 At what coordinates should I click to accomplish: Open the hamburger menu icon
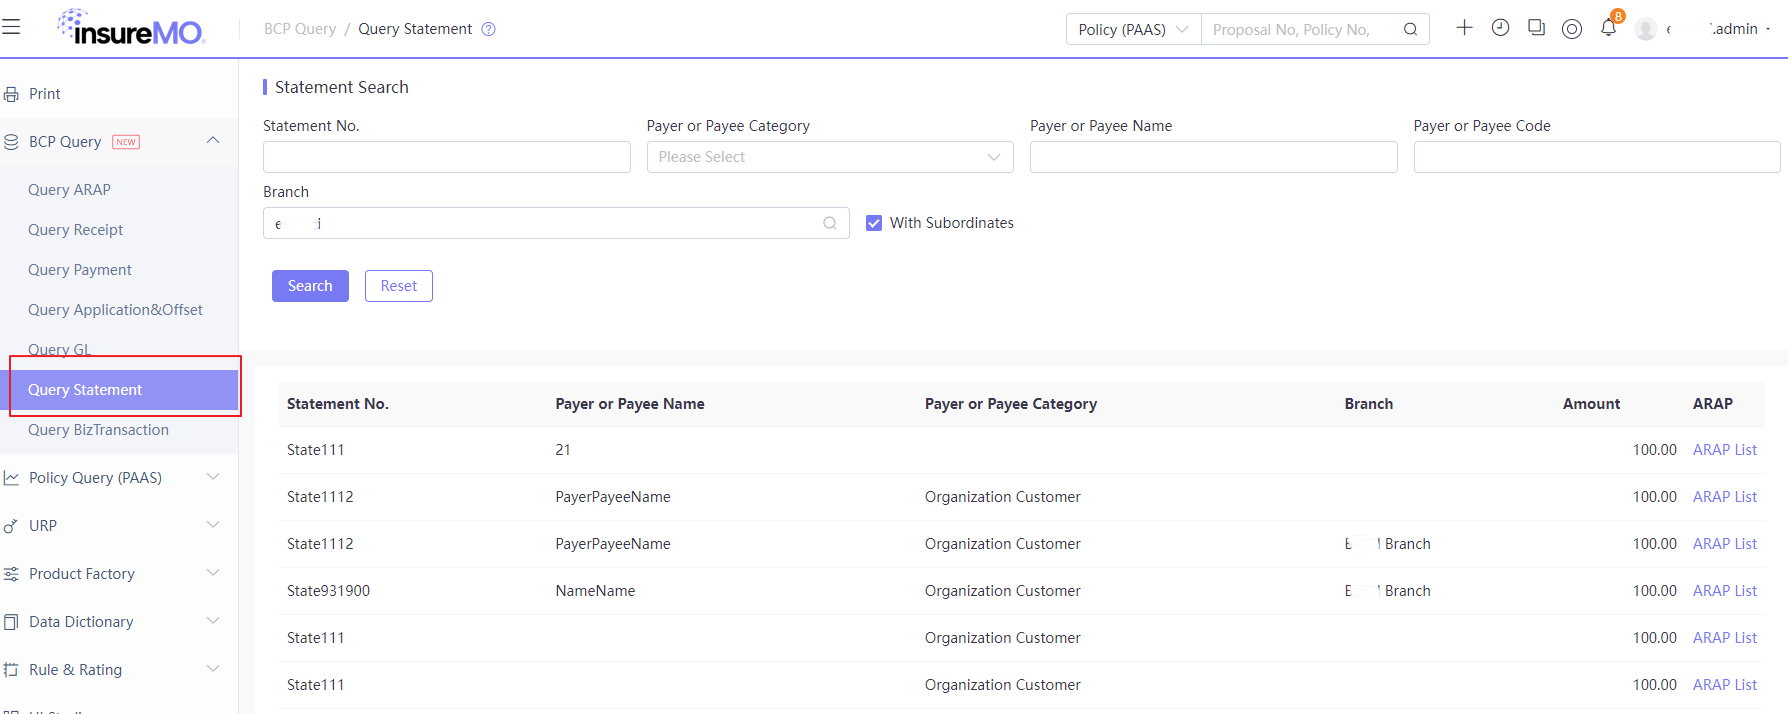pos(11,27)
